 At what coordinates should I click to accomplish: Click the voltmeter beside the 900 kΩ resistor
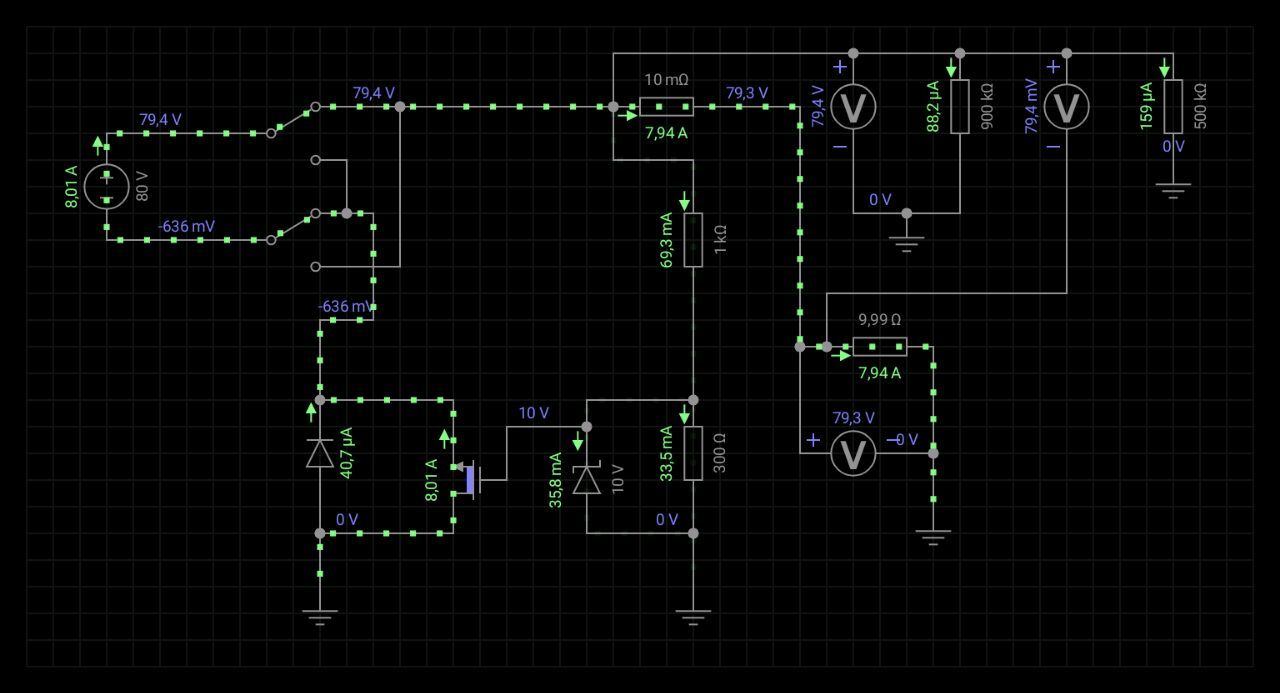coord(853,107)
